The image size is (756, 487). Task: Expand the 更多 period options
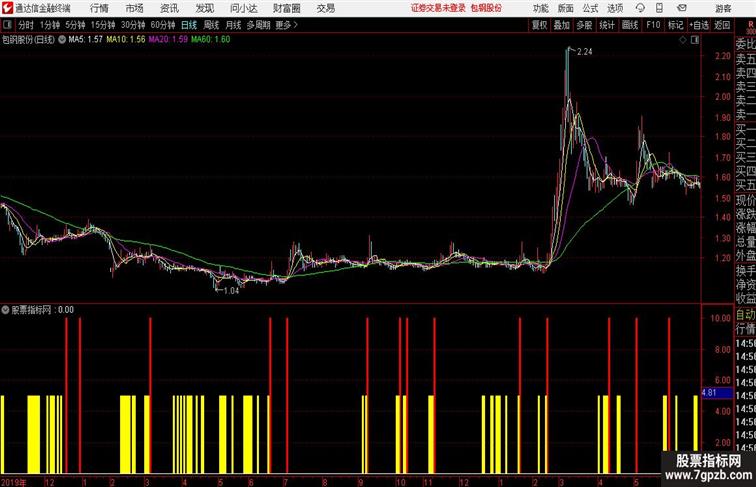coord(286,25)
